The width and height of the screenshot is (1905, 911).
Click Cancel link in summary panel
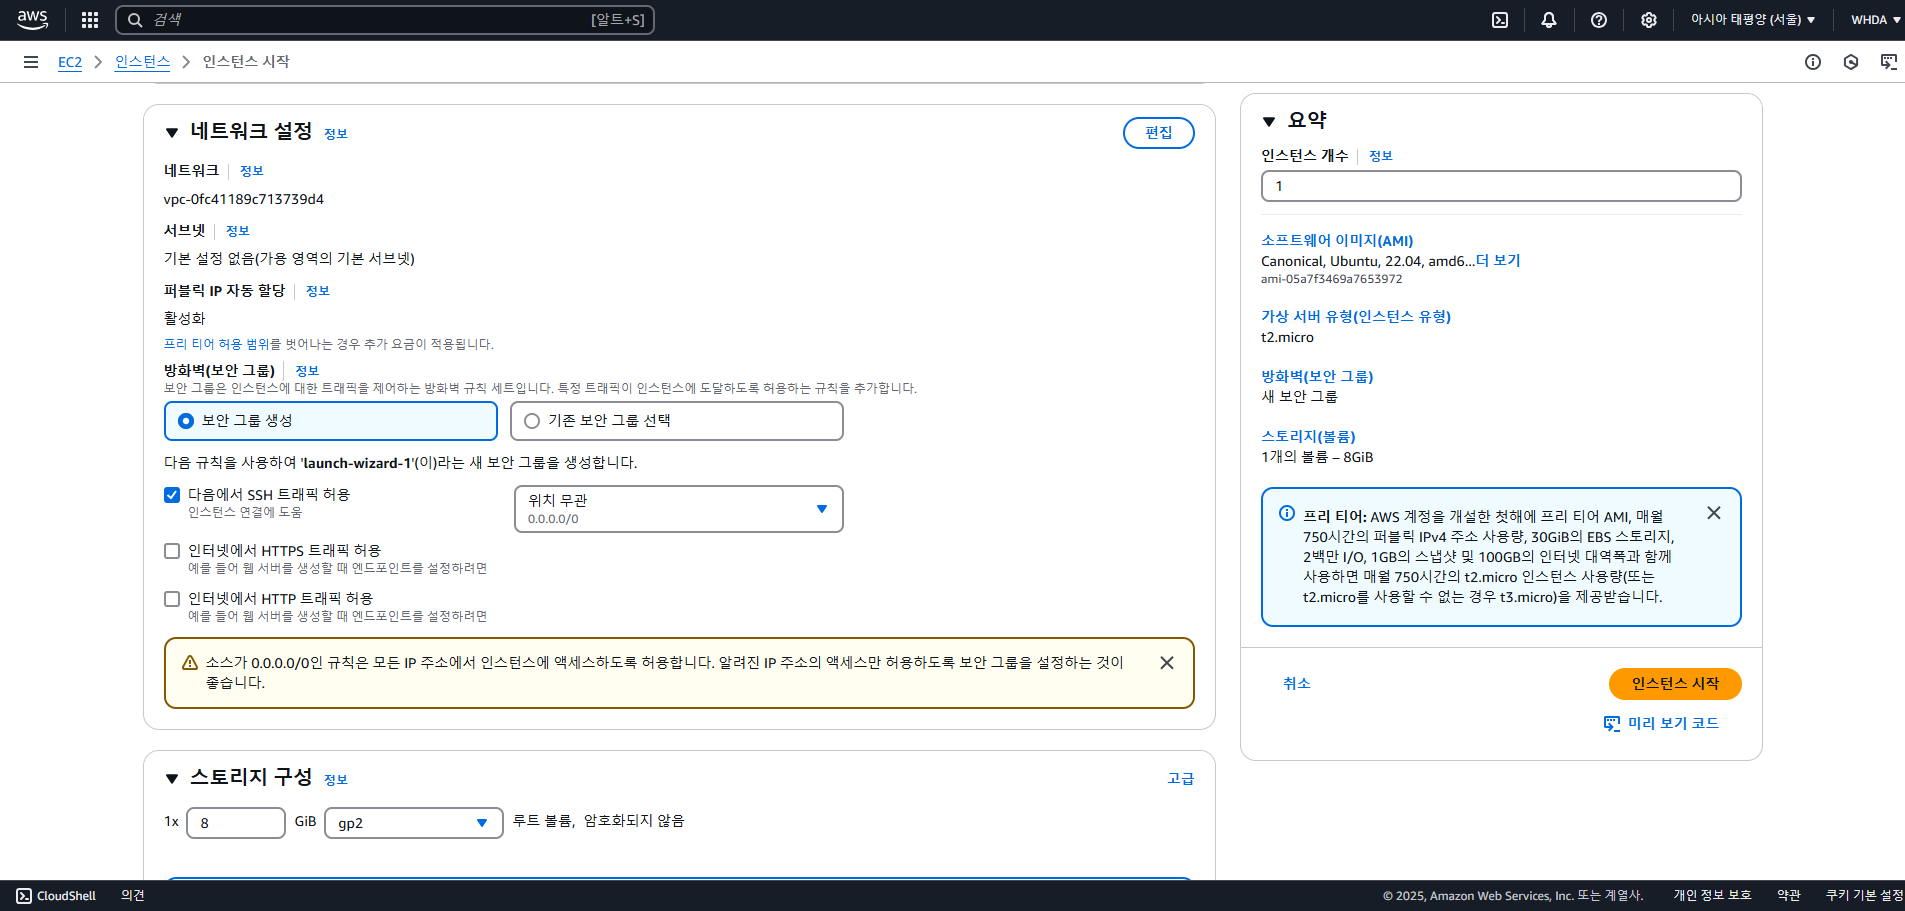click(1297, 684)
